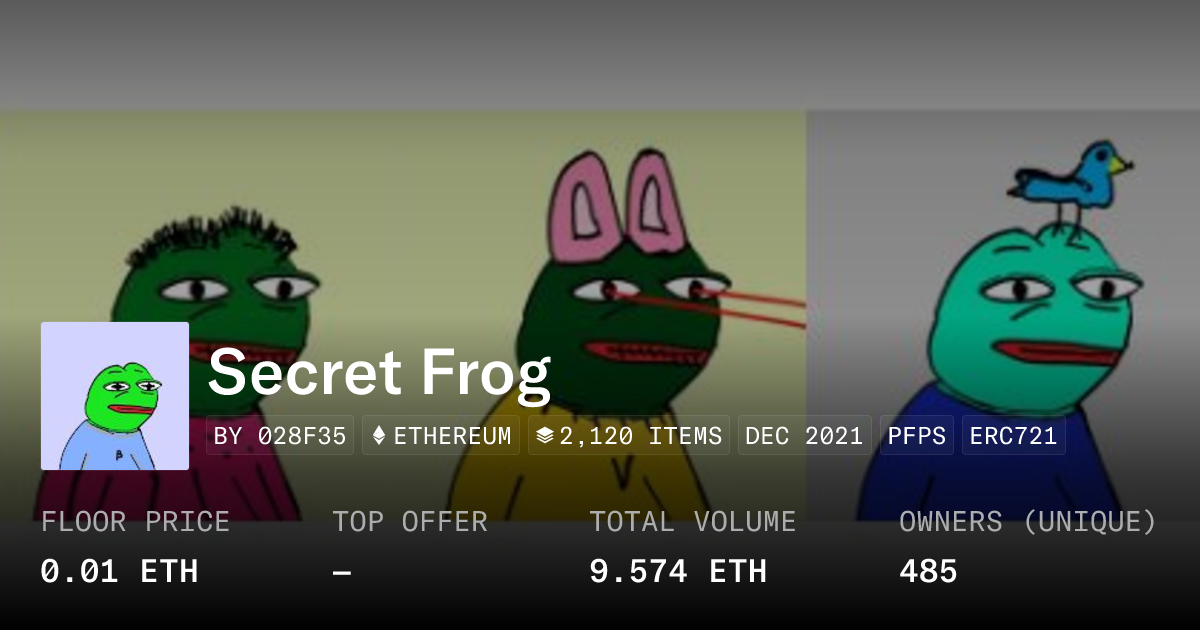
Task: Click the OWNERS (UNIQUE) label
Action: (1028, 522)
